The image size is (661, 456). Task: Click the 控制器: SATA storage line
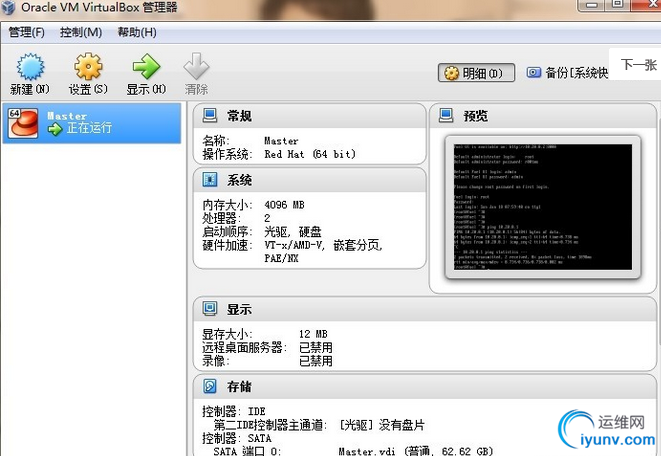pos(237,438)
